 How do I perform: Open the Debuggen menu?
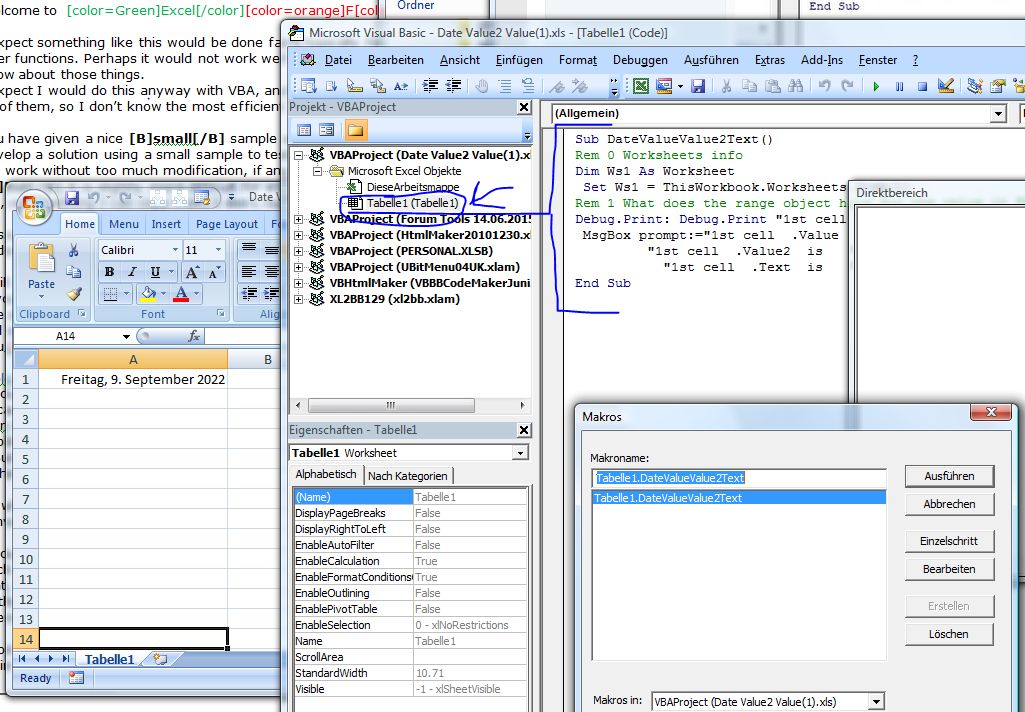[640, 60]
